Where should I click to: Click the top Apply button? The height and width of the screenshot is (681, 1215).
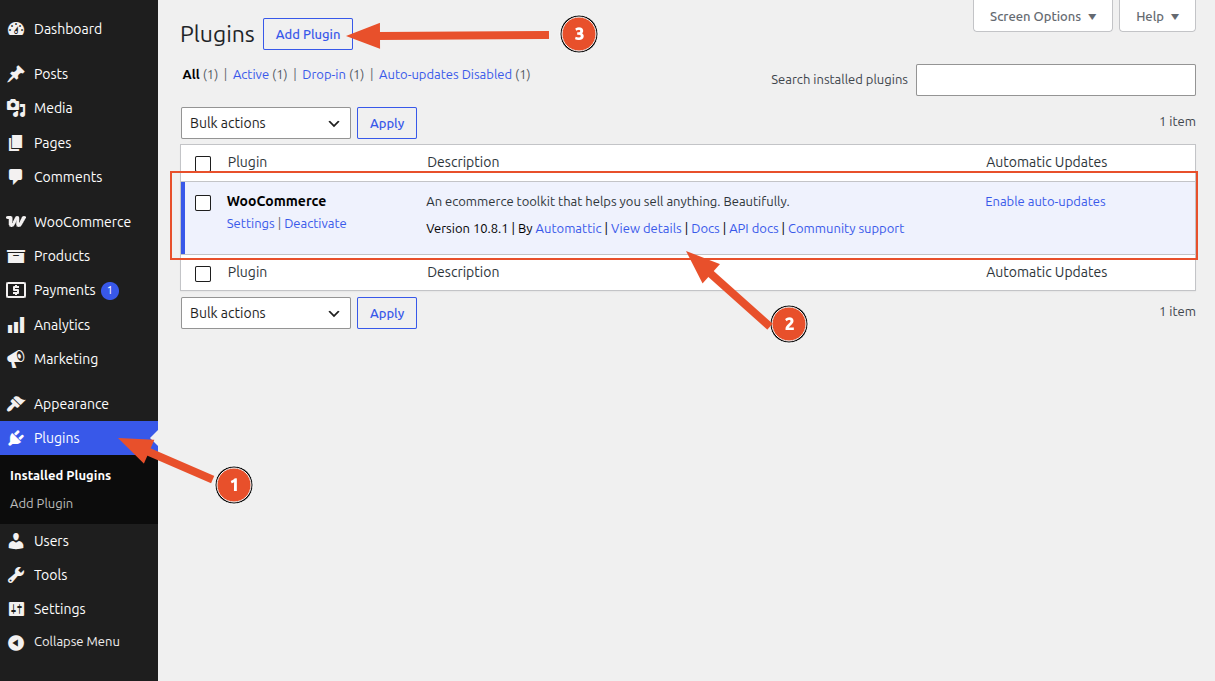pos(387,123)
